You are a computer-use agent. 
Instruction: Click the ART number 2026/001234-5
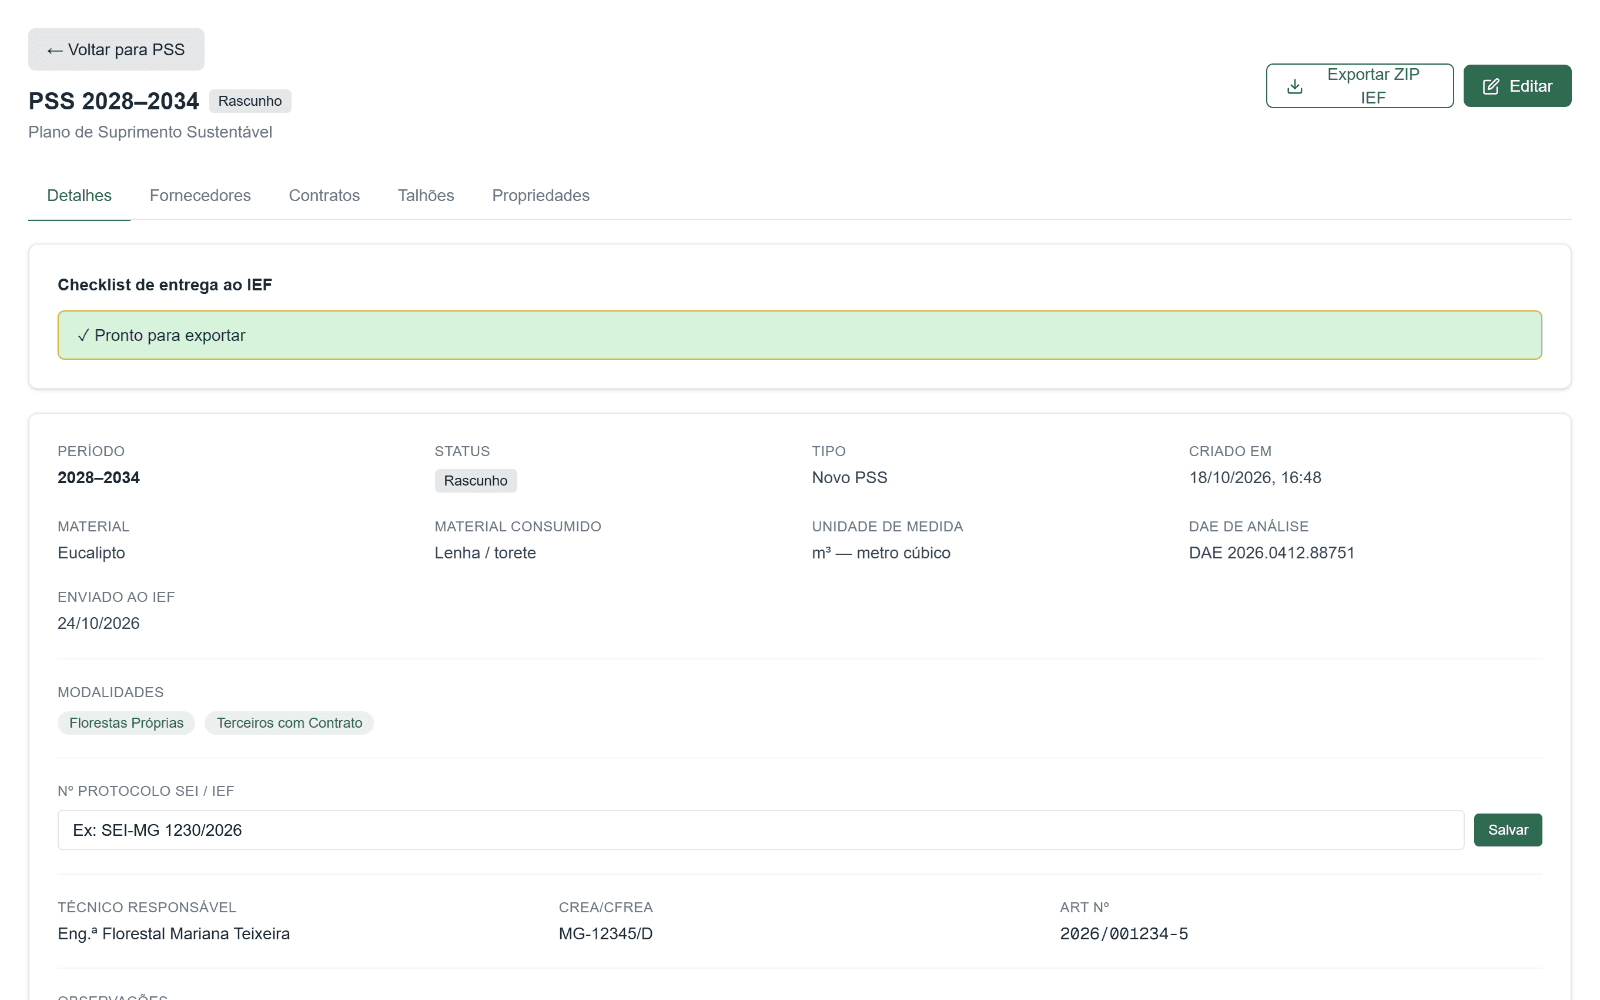[1124, 934]
